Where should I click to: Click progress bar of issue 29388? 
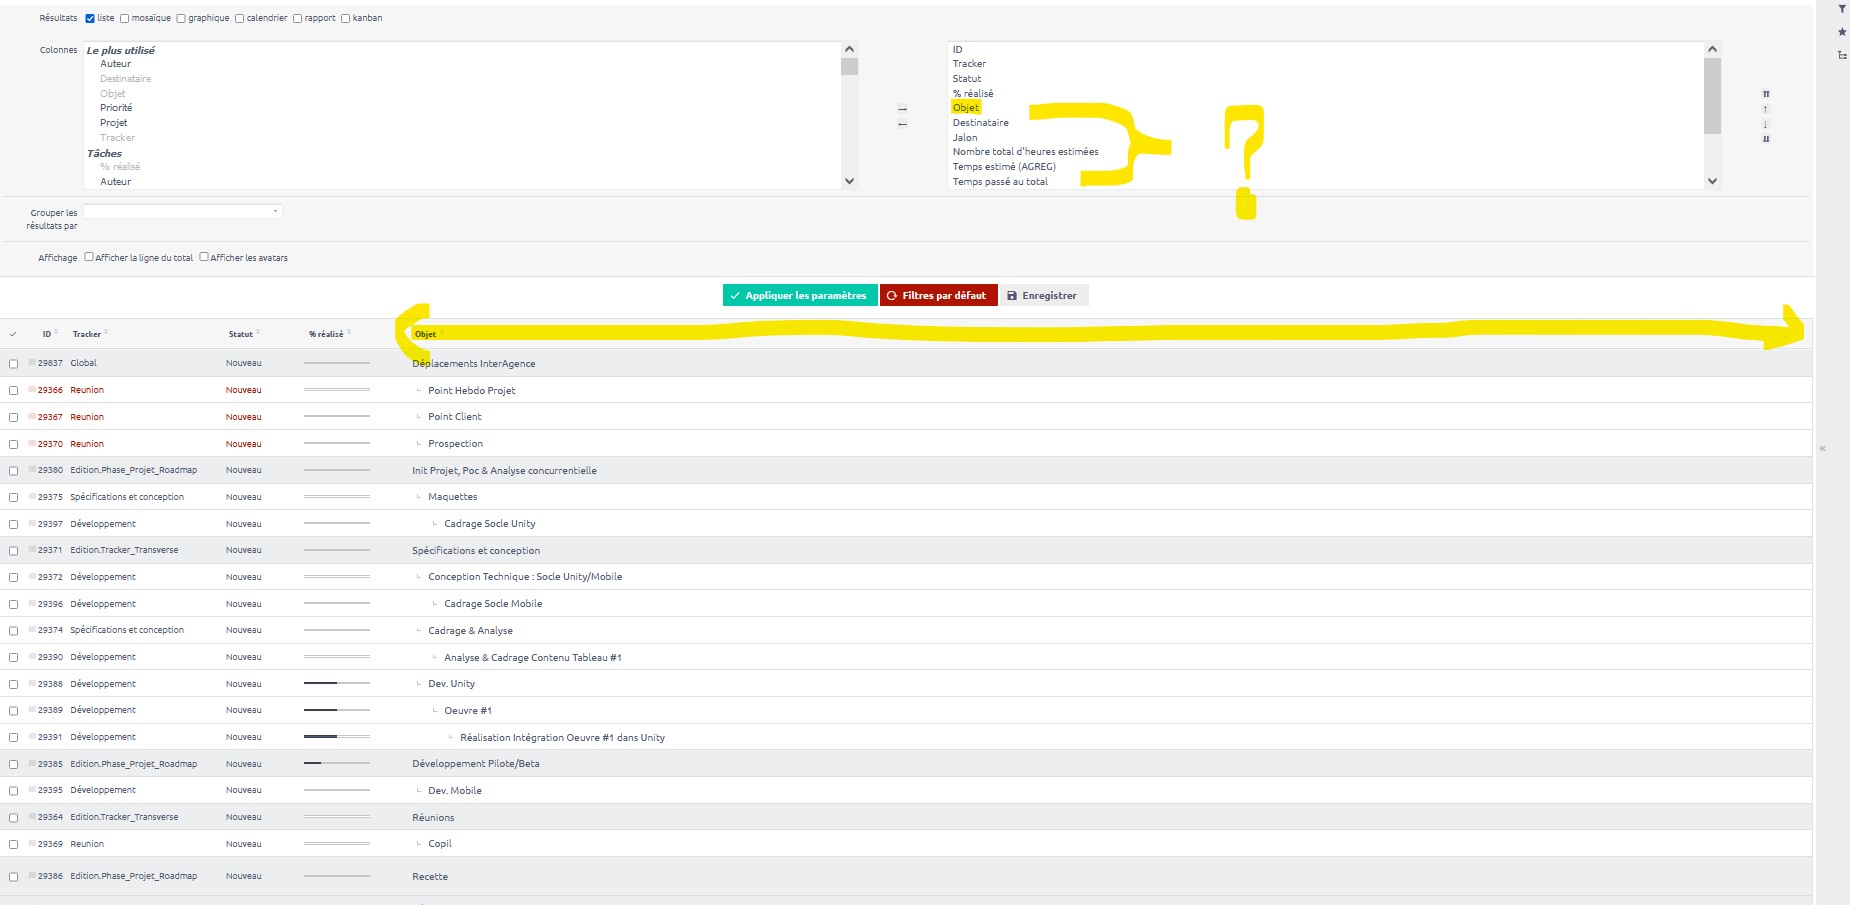(x=336, y=683)
